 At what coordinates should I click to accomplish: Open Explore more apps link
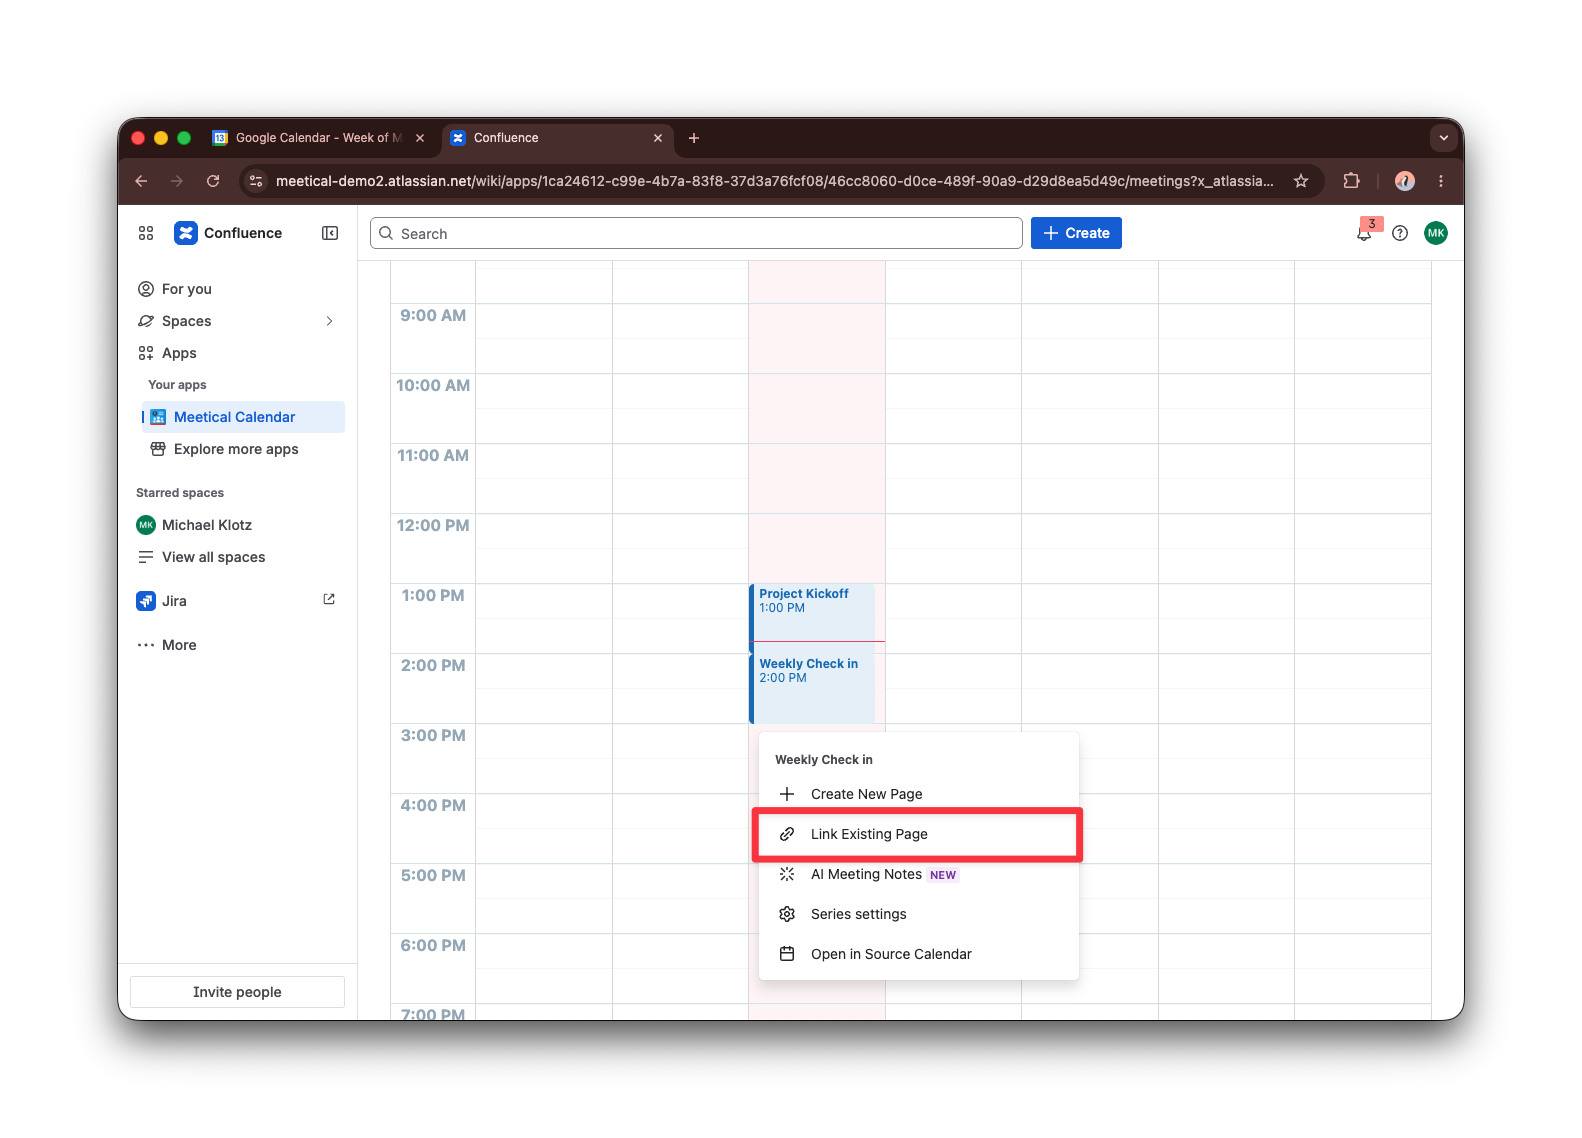(236, 449)
